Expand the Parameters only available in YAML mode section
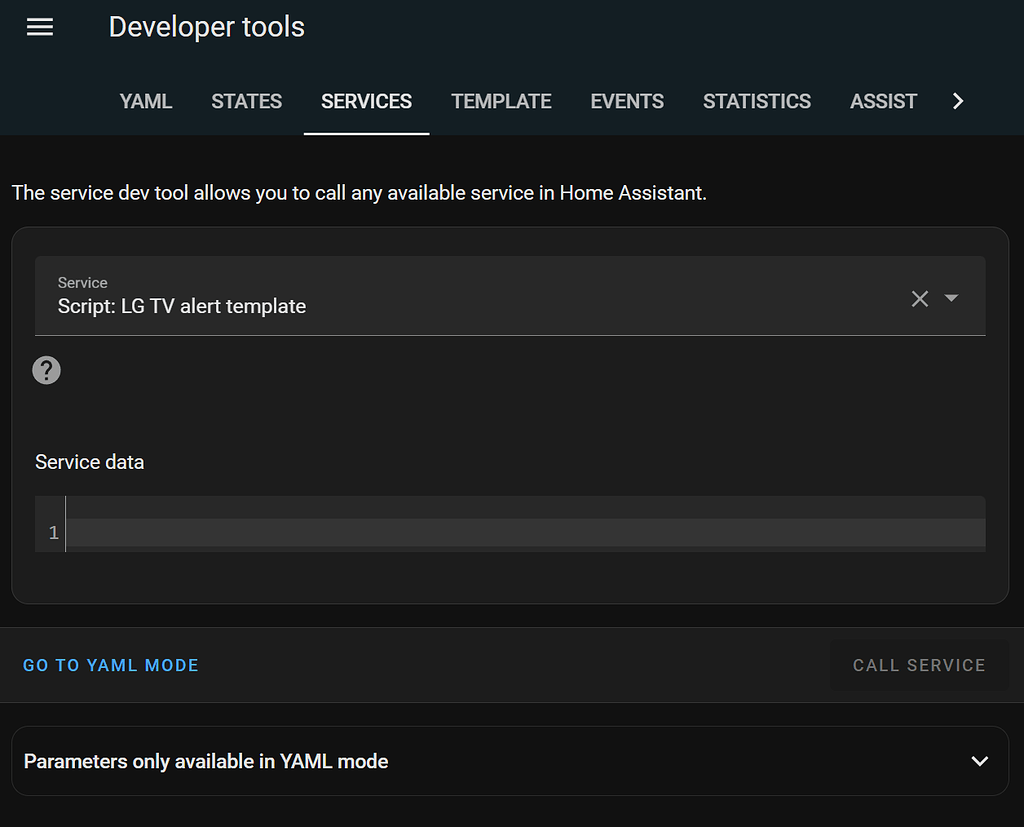 click(978, 760)
